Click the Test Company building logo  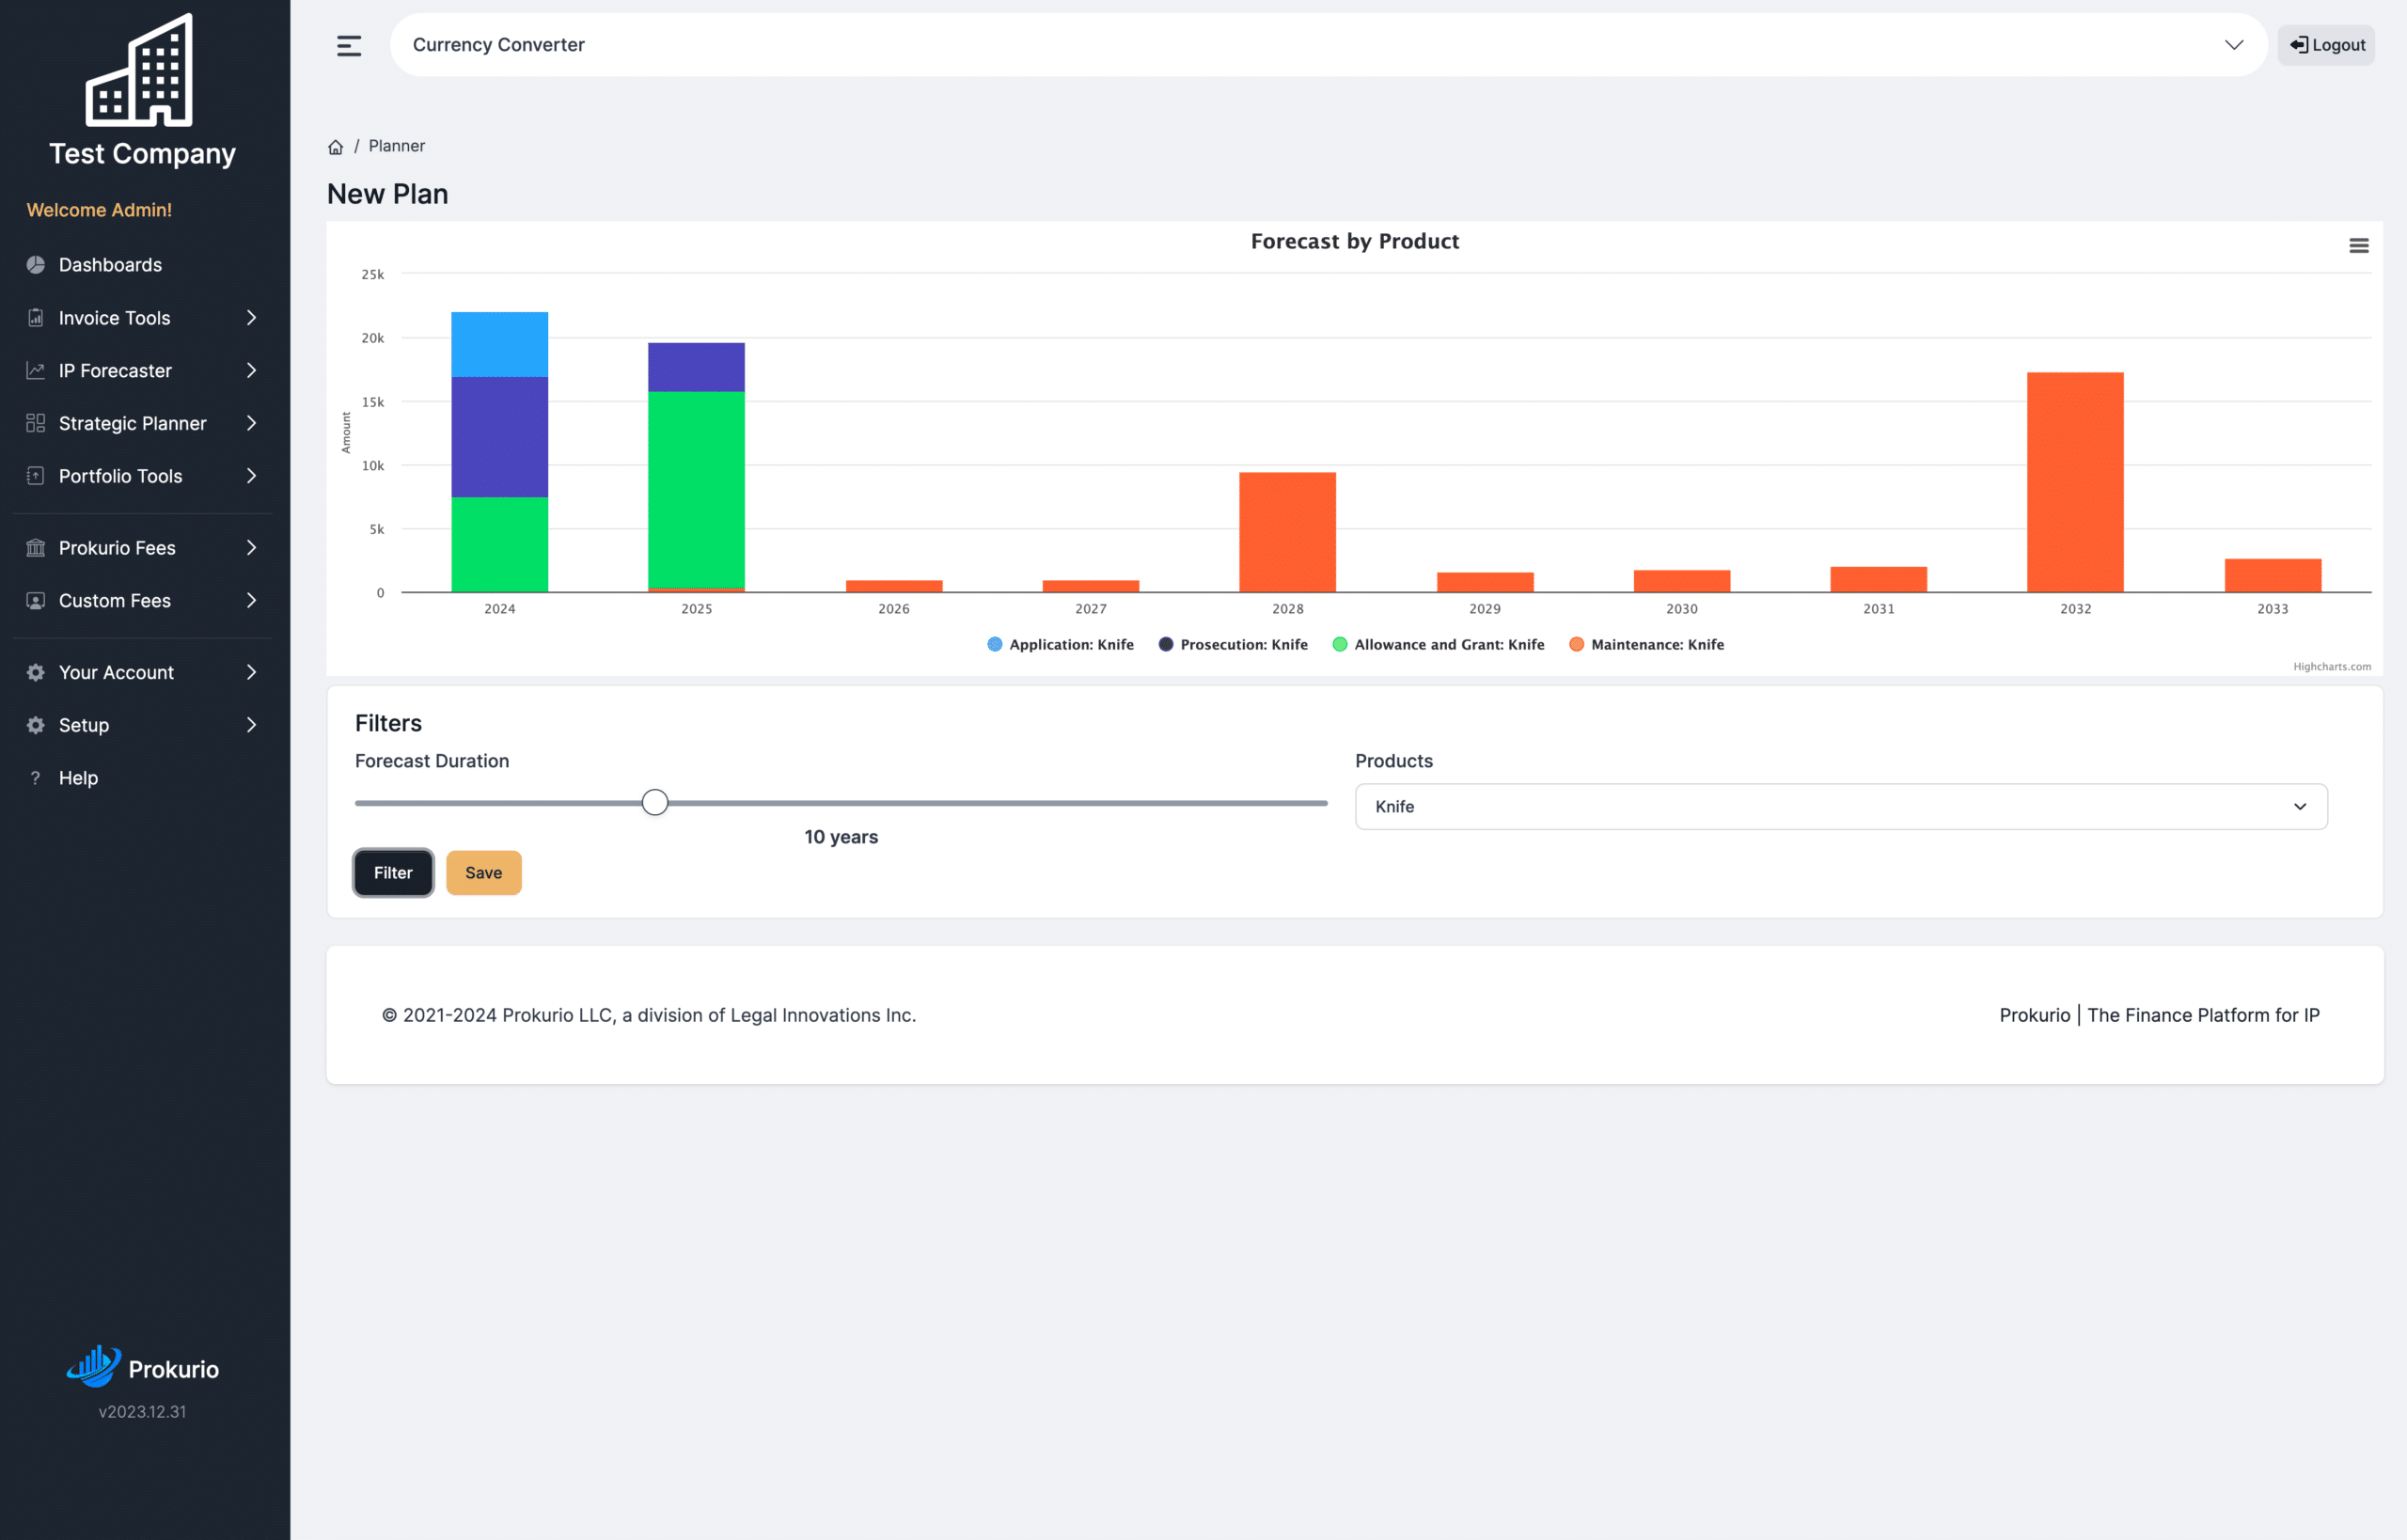click(x=140, y=70)
